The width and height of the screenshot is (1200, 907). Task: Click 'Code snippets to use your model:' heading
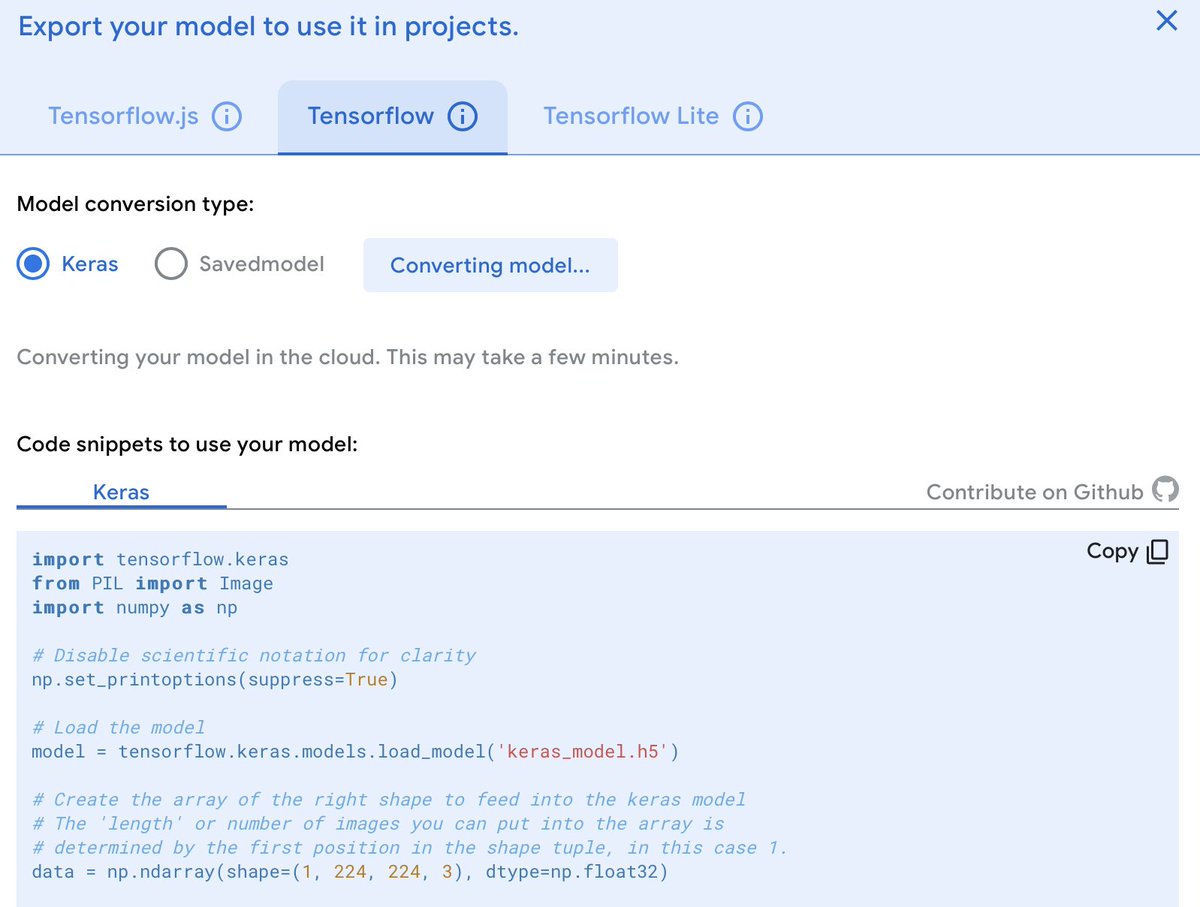click(187, 444)
